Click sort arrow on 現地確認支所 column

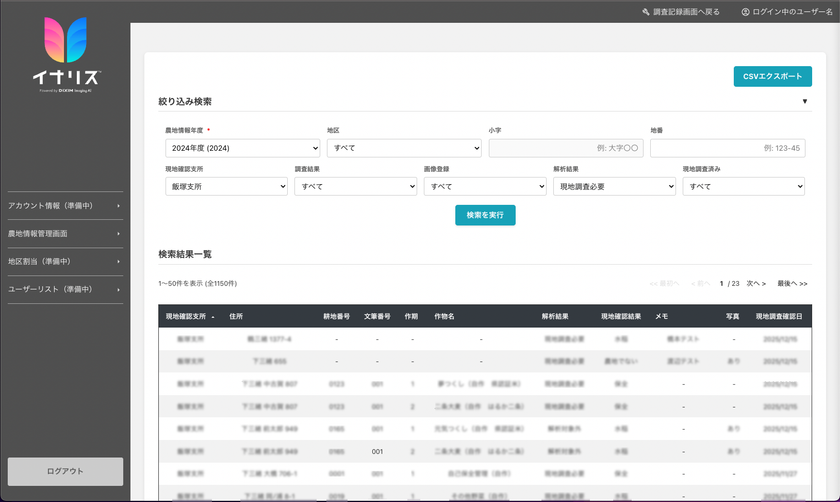click(x=213, y=317)
